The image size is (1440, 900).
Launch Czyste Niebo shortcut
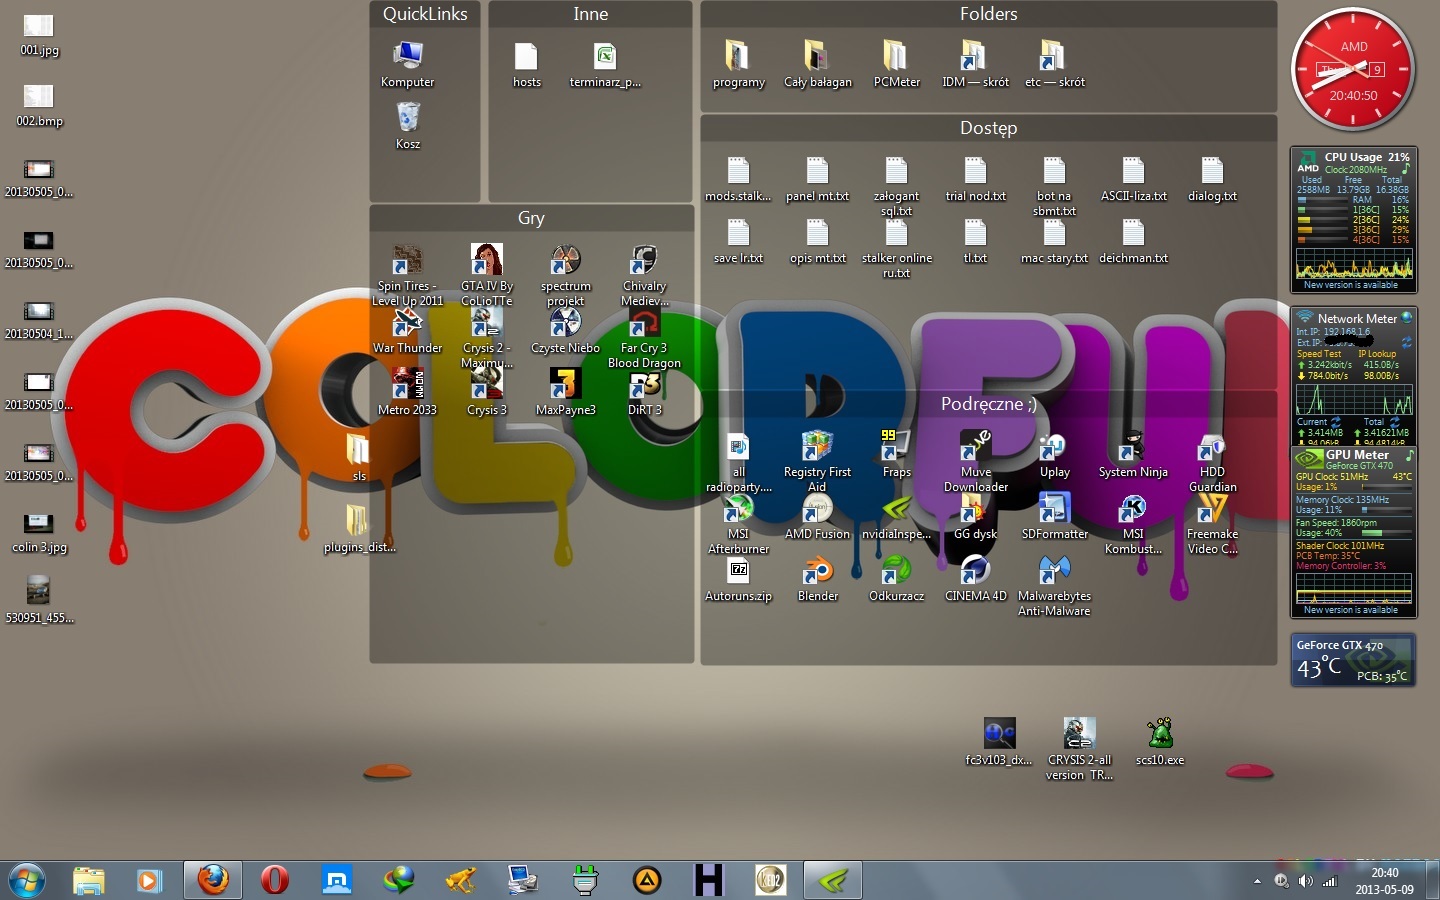565,332
